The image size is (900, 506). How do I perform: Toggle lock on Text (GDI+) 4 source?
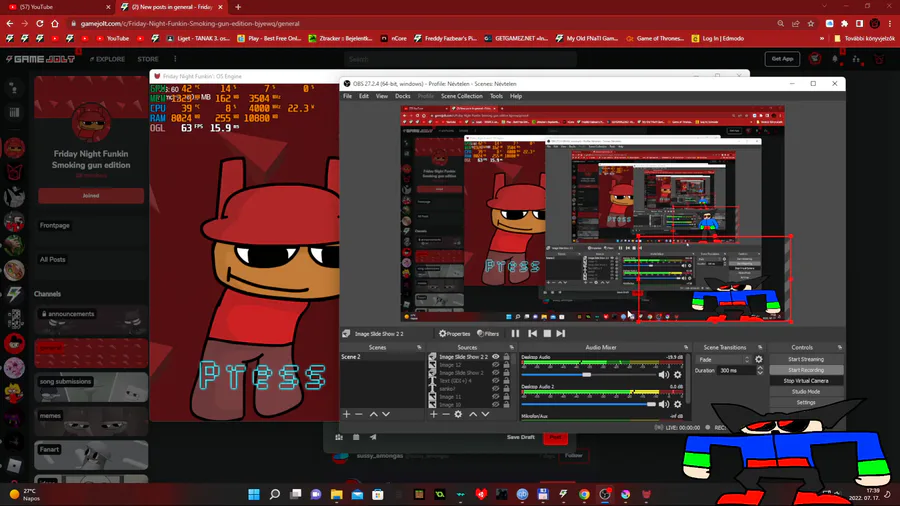506,381
